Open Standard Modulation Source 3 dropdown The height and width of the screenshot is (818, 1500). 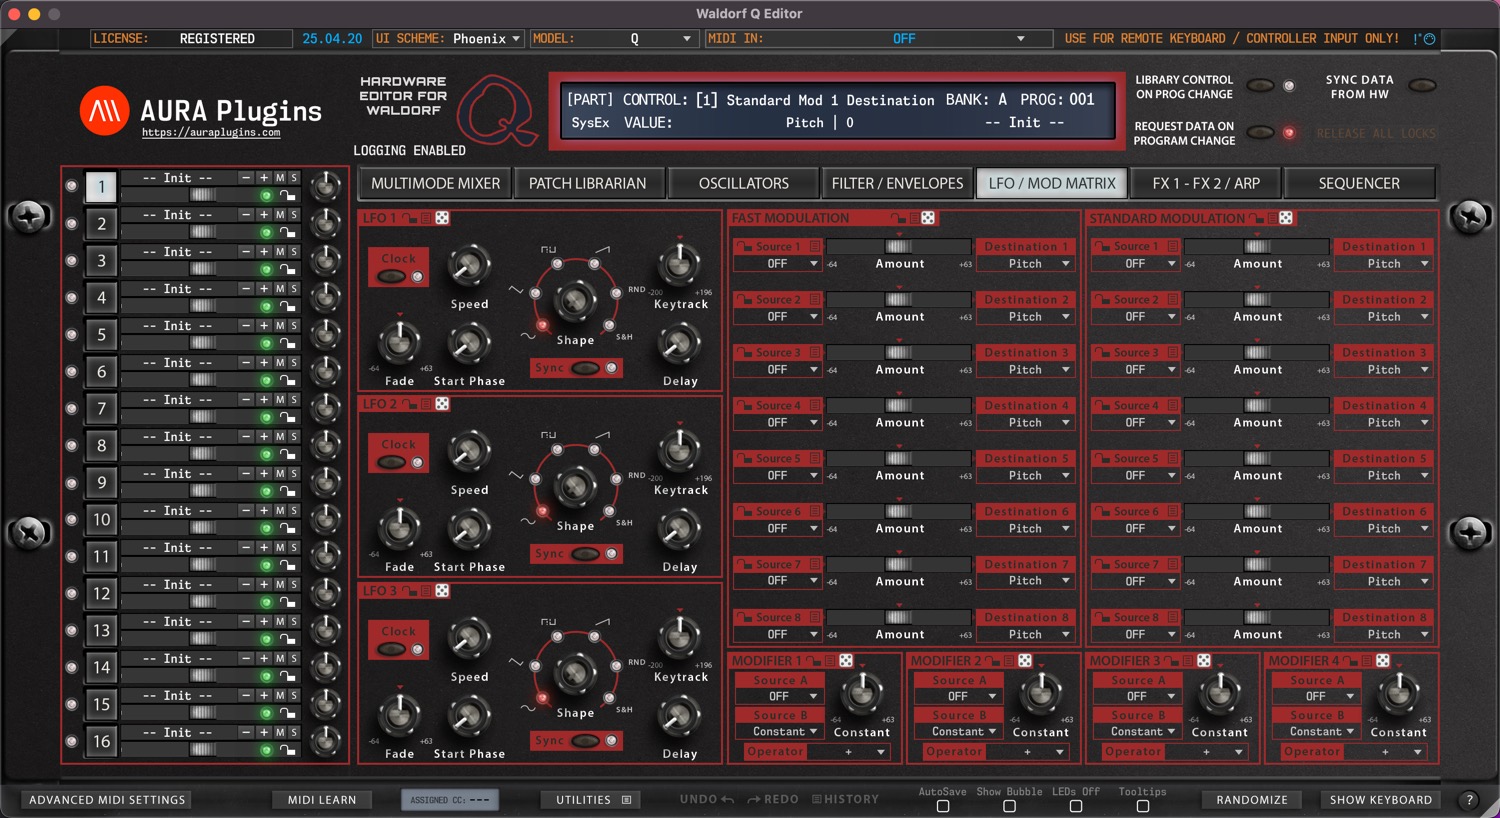pyautogui.click(x=1135, y=370)
